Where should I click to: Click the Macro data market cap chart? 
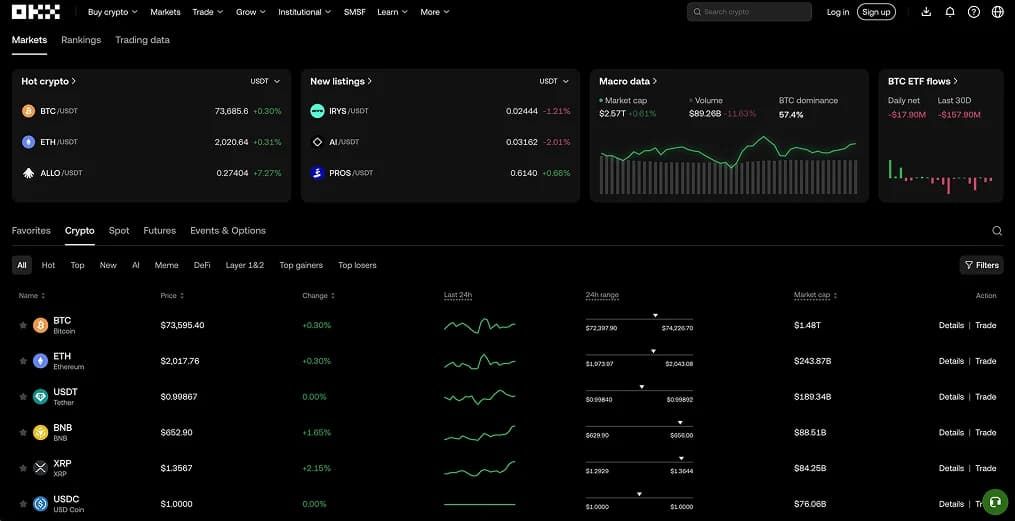[x=729, y=165]
